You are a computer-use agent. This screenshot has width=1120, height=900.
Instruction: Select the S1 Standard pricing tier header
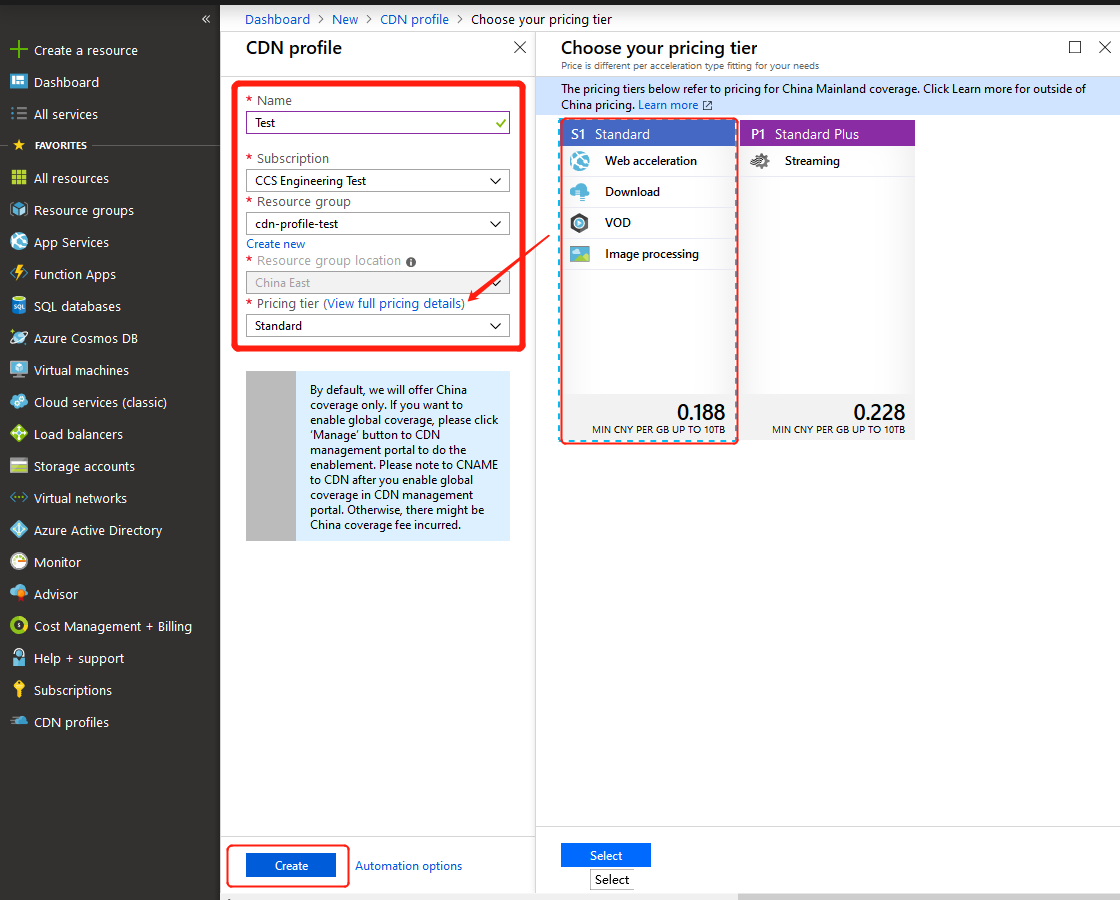649,134
